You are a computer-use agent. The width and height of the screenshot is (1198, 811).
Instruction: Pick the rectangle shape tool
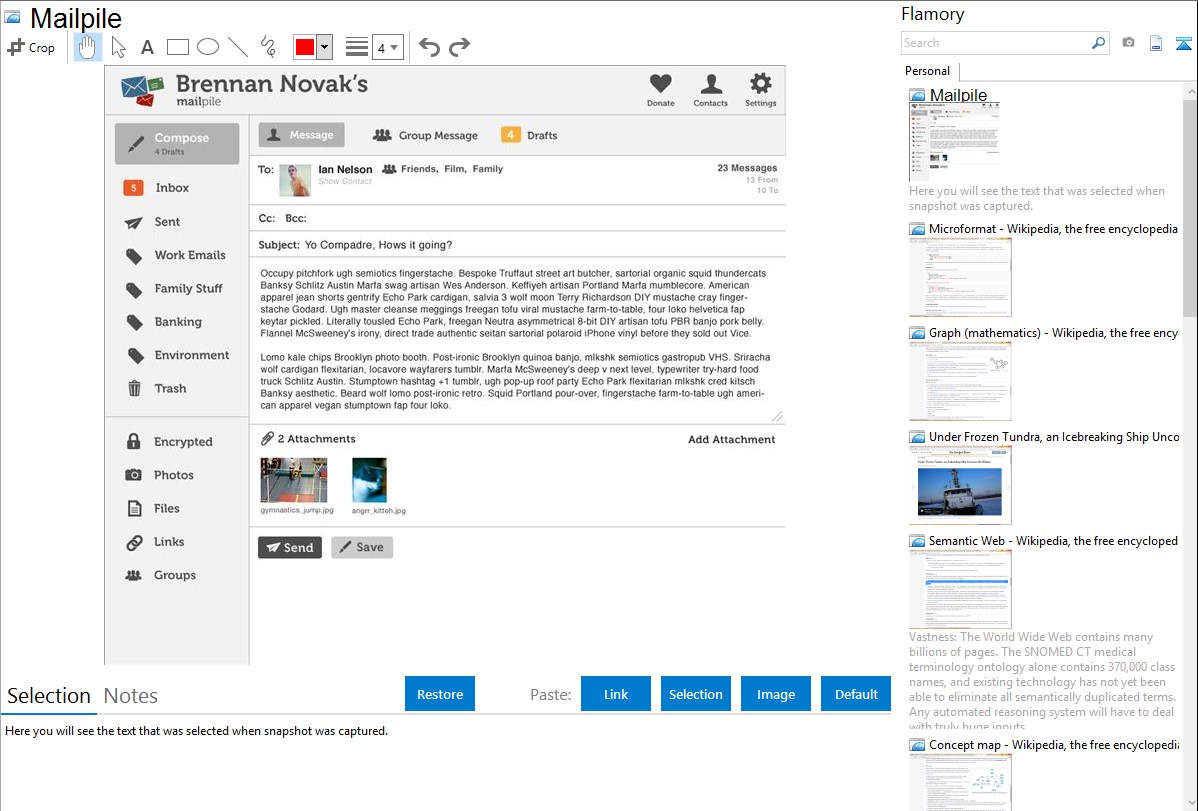pos(178,47)
